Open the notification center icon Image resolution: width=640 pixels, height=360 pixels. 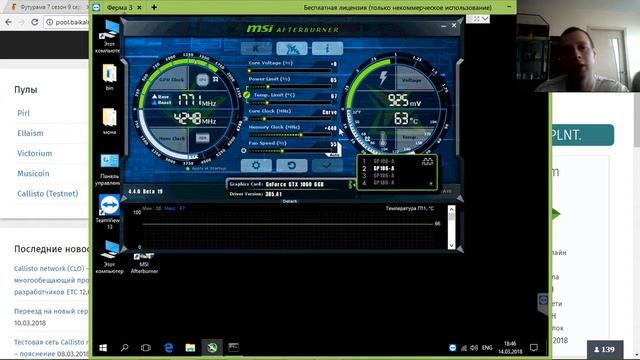[x=533, y=348]
